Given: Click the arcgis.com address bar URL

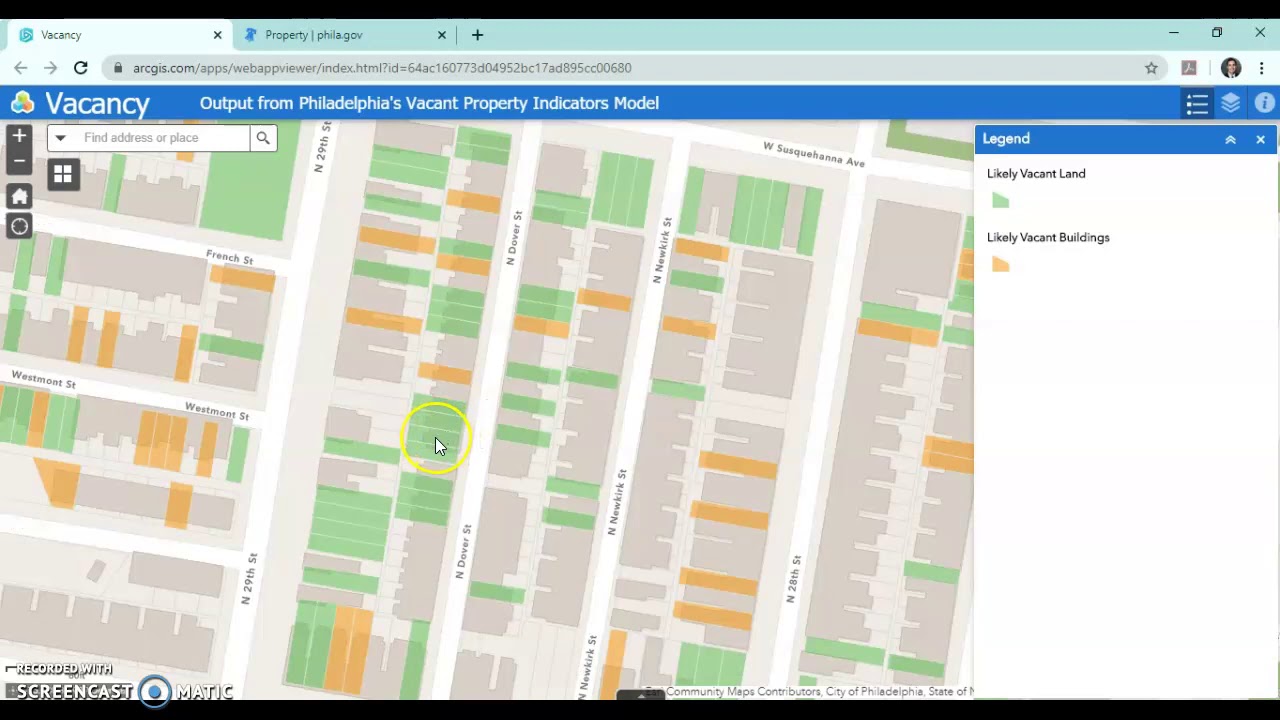Looking at the screenshot, I should coord(382,68).
